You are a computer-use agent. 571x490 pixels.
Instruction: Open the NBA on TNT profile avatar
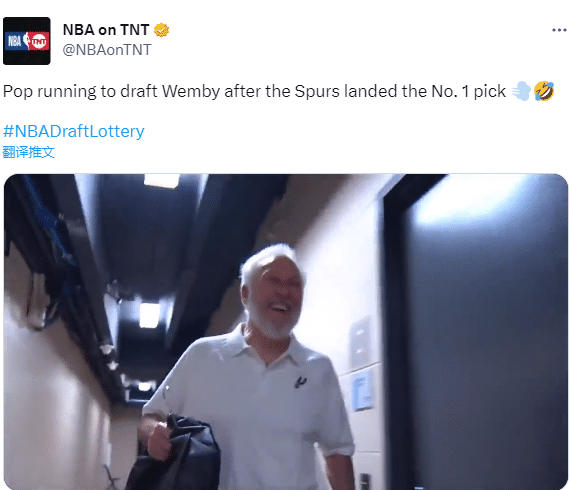(27, 41)
